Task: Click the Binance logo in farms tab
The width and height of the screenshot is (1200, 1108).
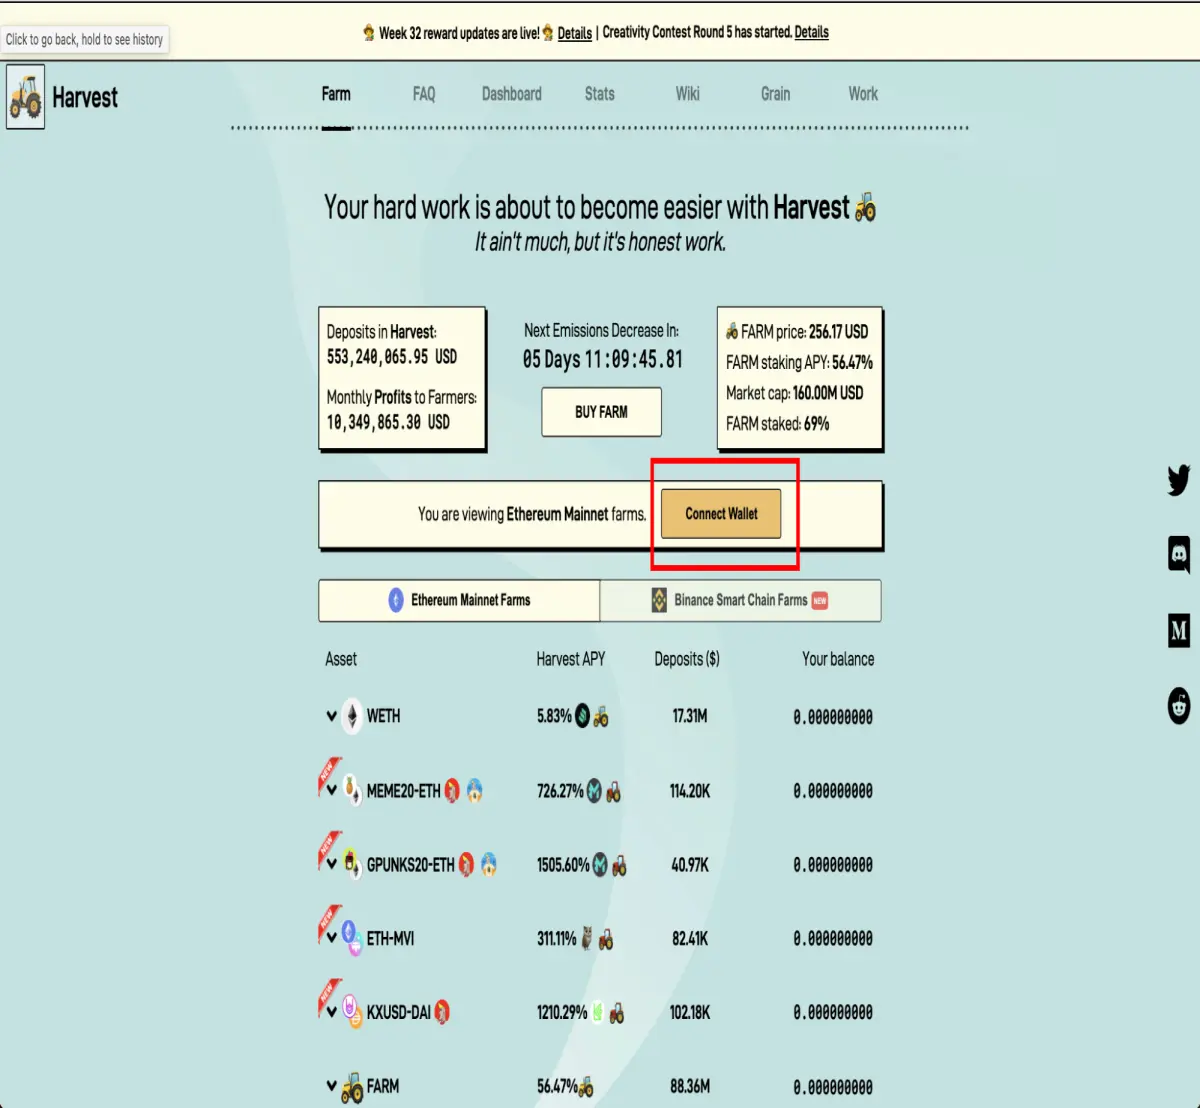Action: [659, 600]
